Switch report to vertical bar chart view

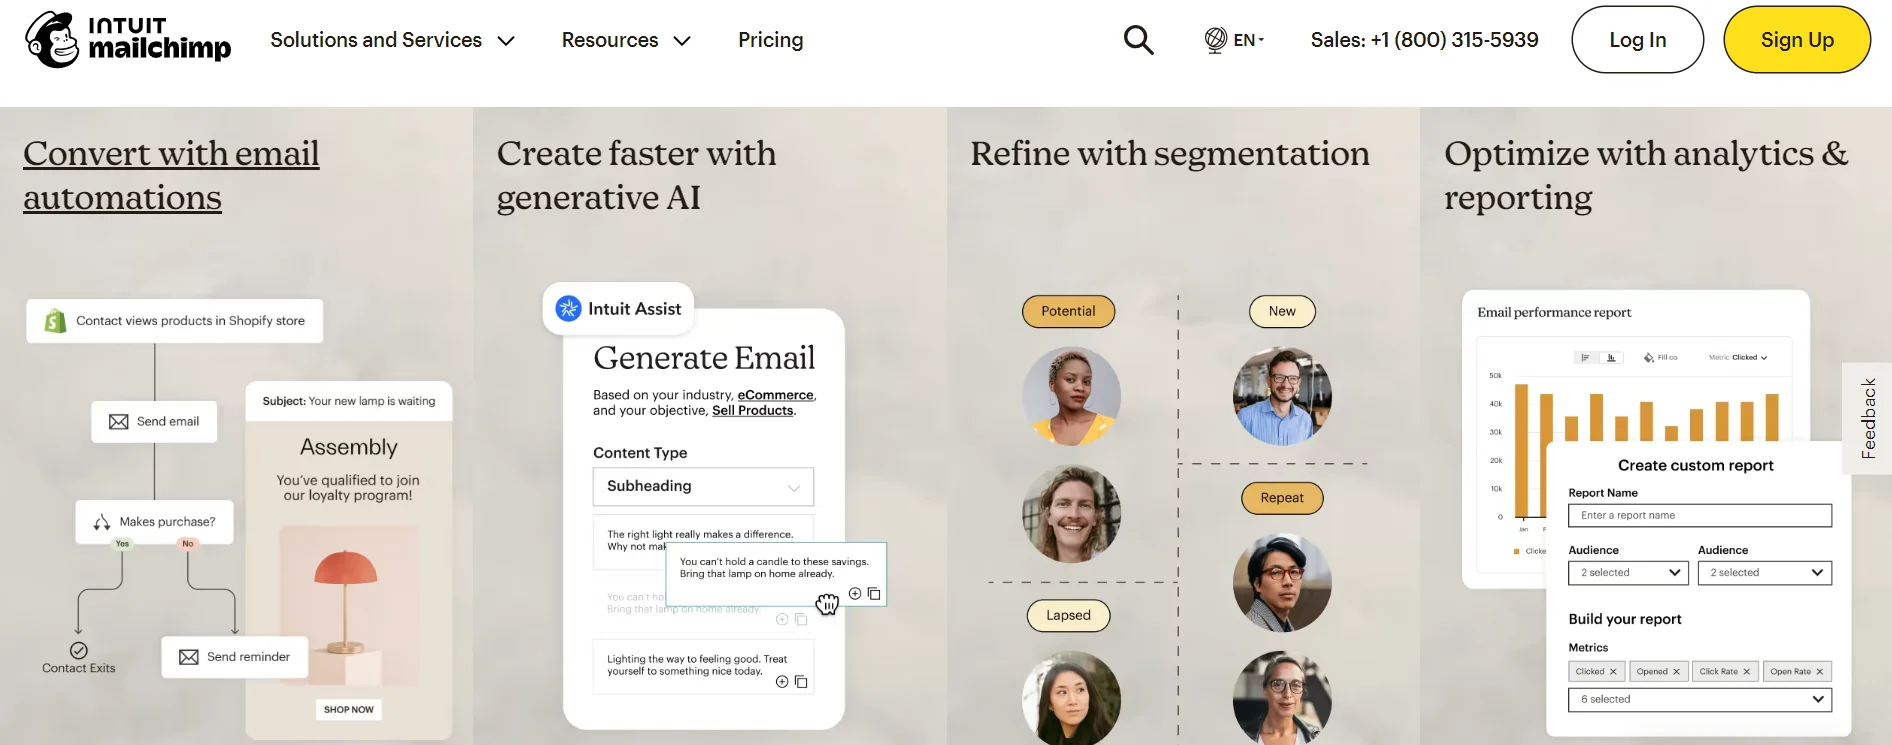[x=1611, y=357]
